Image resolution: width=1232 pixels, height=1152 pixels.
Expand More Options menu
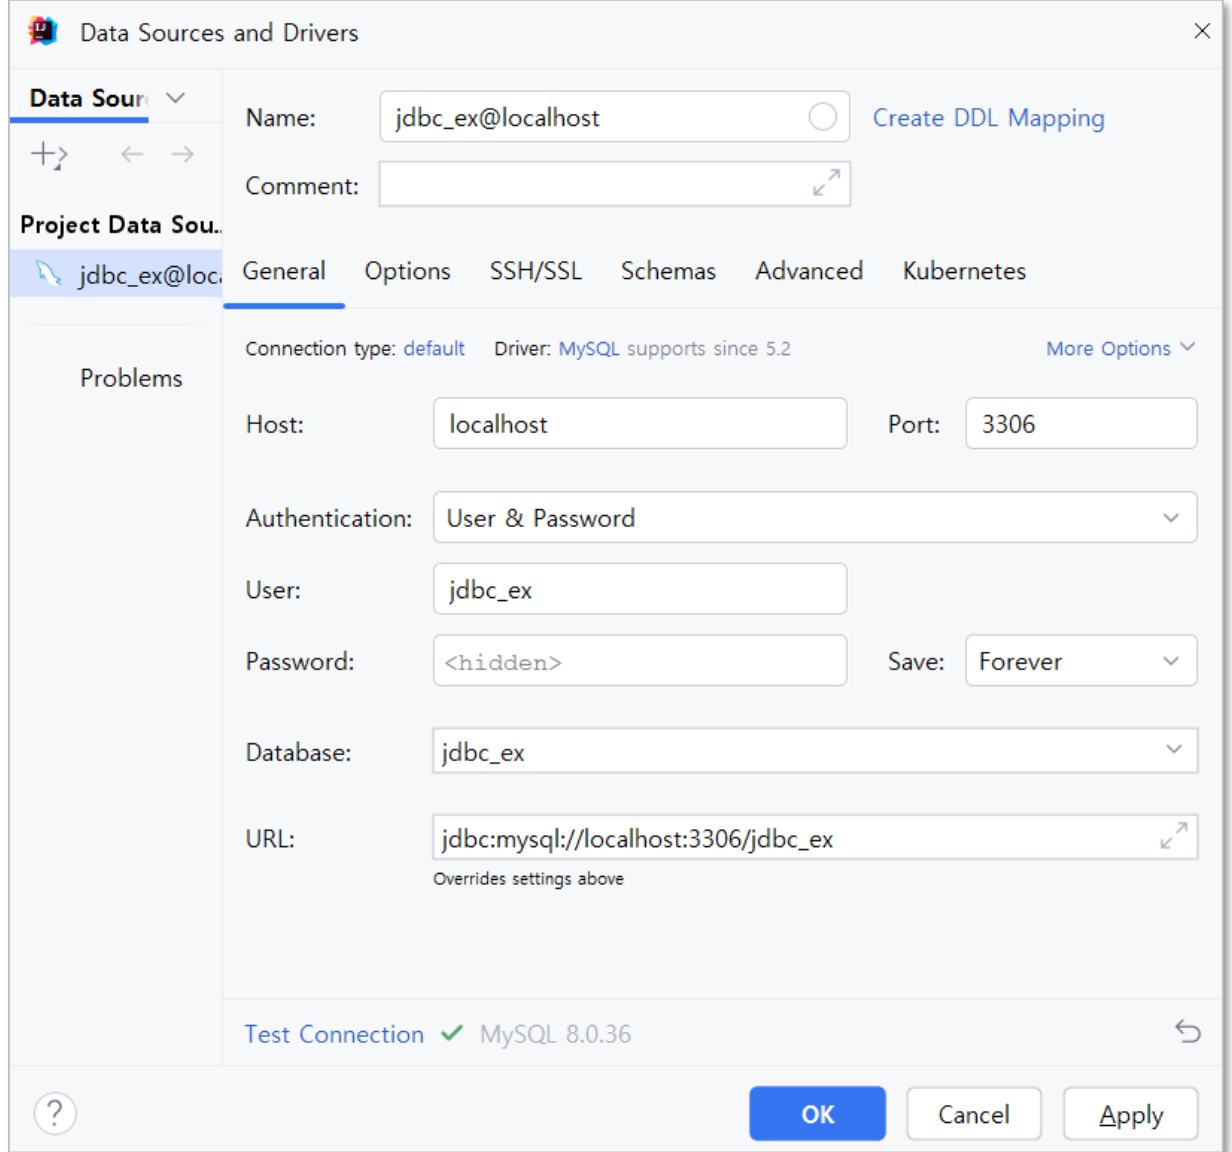pyautogui.click(x=1120, y=348)
